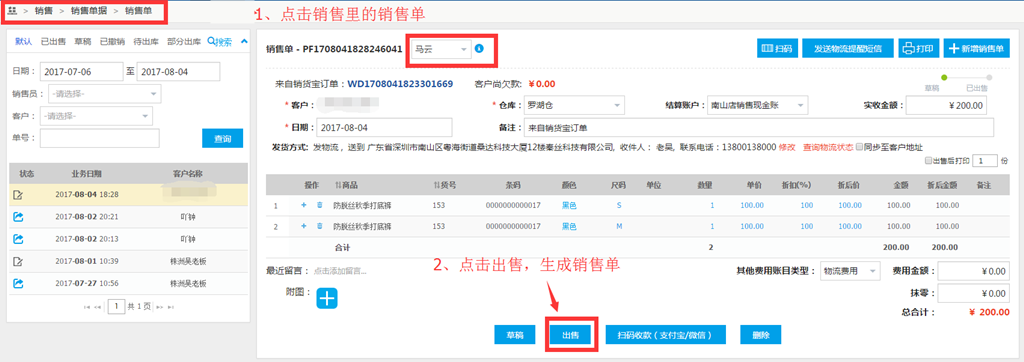Image resolution: width=1024 pixels, height=362 pixels.
Task: Open order link WD1708041823301669
Action: tap(400, 84)
